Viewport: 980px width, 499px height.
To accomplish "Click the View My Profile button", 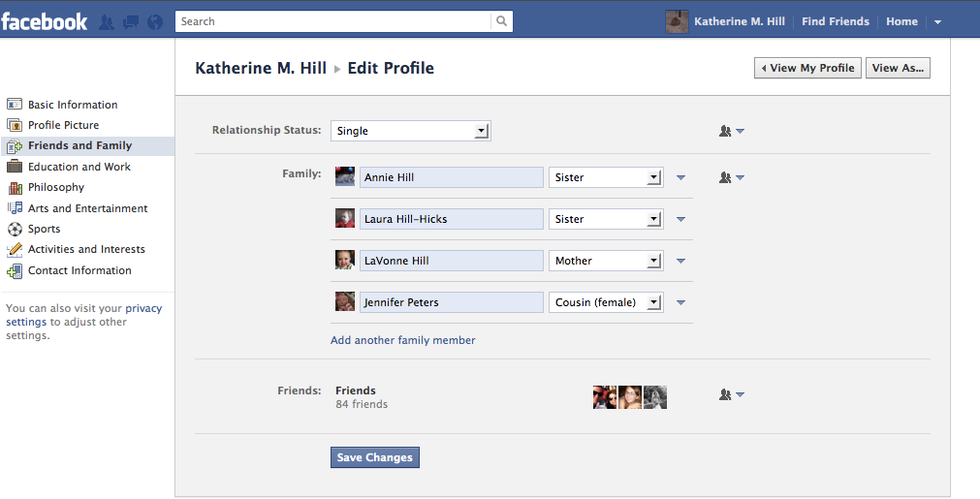I will 807,68.
